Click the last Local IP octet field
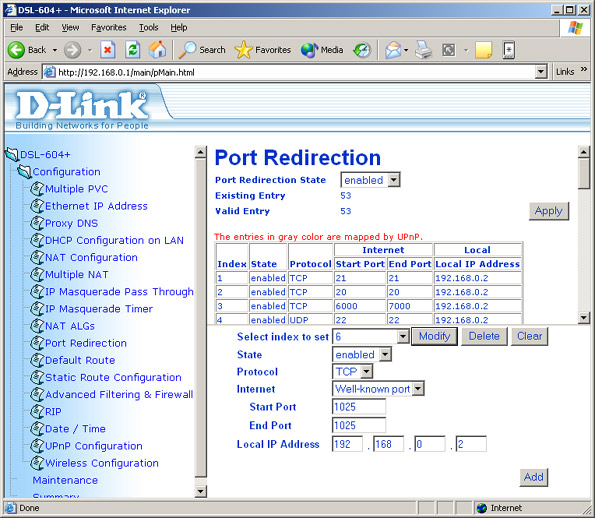 click(471, 444)
